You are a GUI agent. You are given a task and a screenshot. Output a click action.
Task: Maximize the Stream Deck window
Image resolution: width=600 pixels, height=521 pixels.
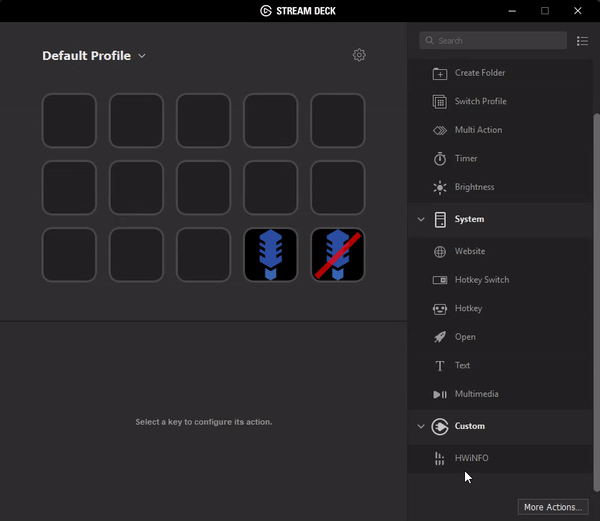click(x=545, y=11)
